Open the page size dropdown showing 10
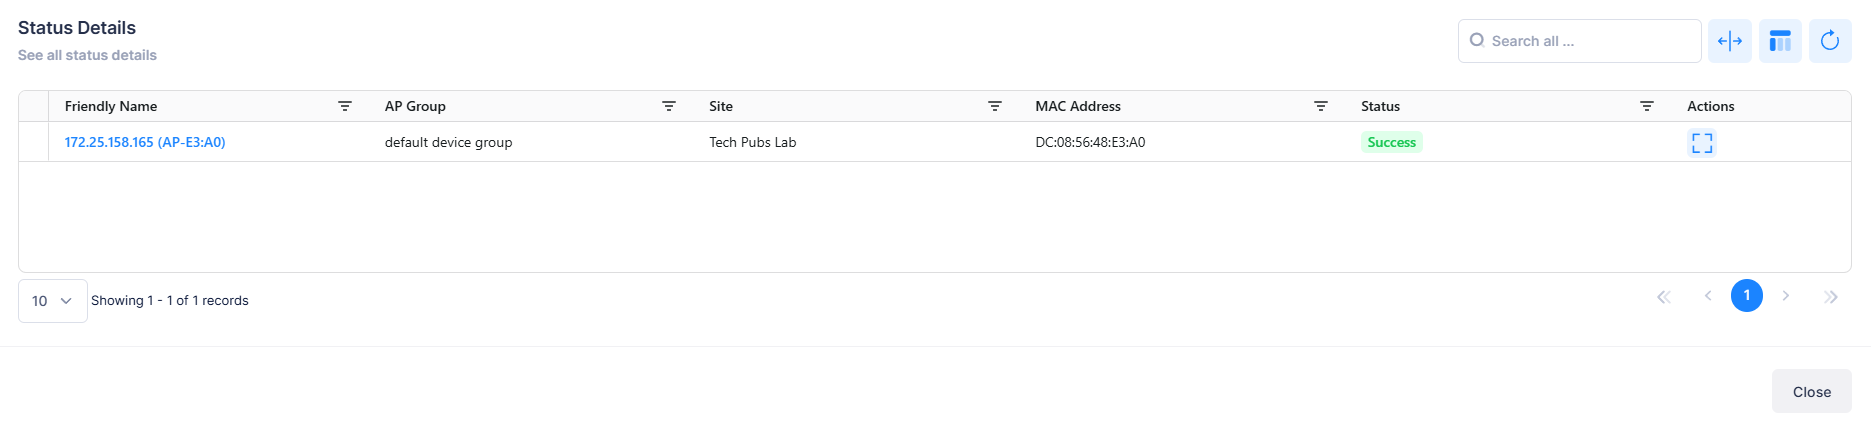The height and width of the screenshot is (430, 1871). [52, 301]
